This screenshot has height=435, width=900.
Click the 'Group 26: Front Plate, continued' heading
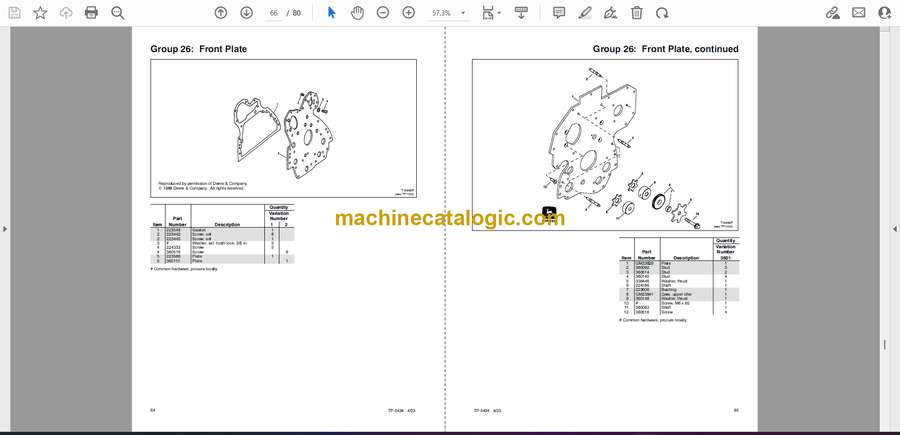coord(666,49)
